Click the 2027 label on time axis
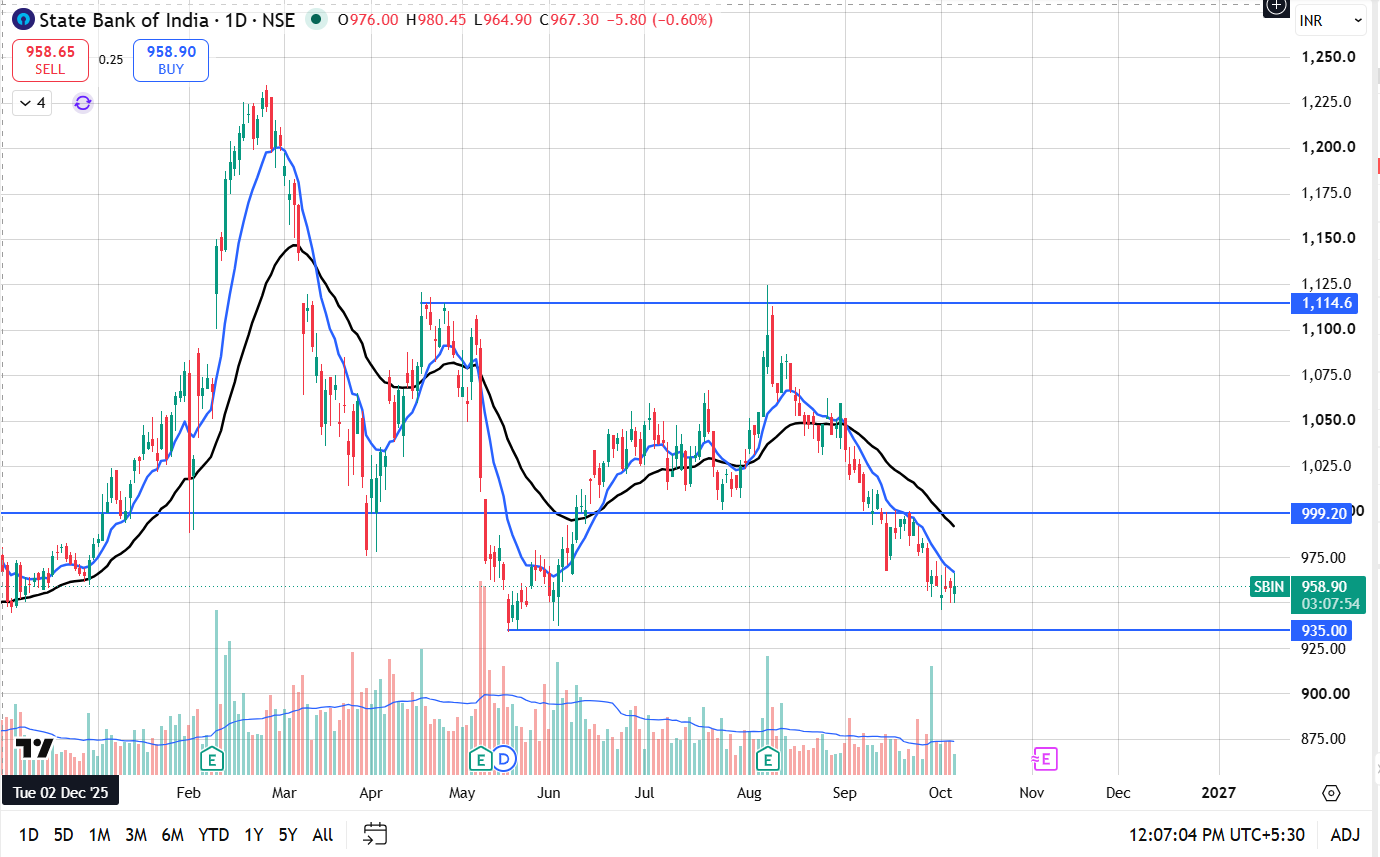The height and width of the screenshot is (857, 1380). point(1220,792)
